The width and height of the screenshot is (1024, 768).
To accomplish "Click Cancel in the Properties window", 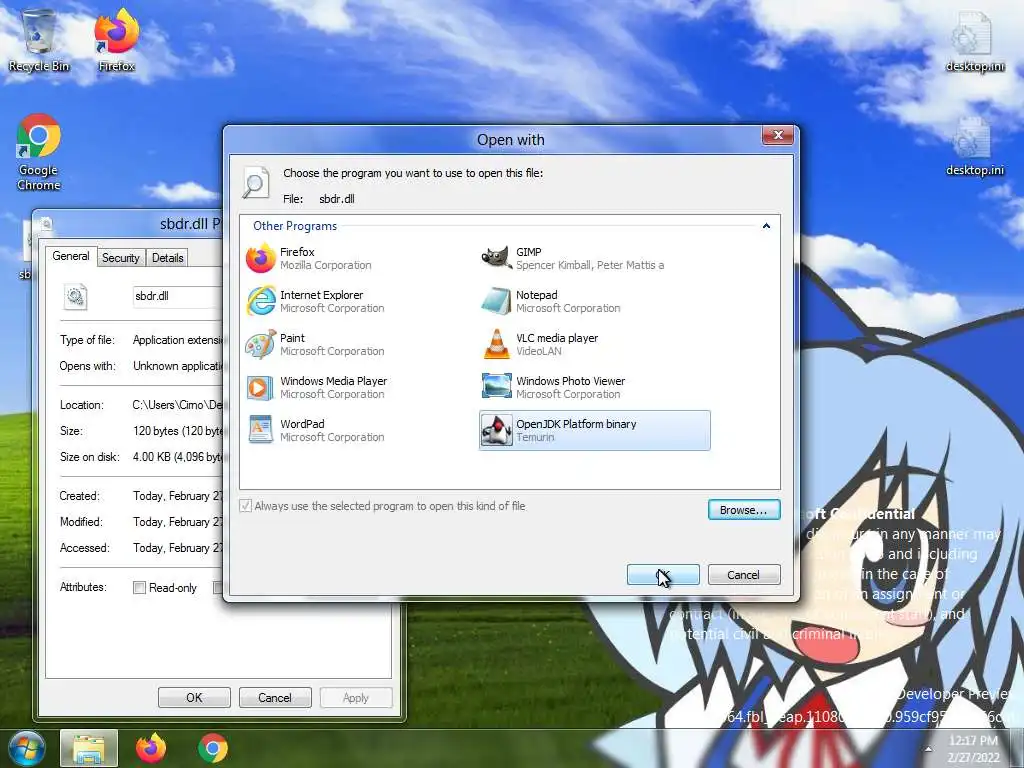I will tap(275, 697).
